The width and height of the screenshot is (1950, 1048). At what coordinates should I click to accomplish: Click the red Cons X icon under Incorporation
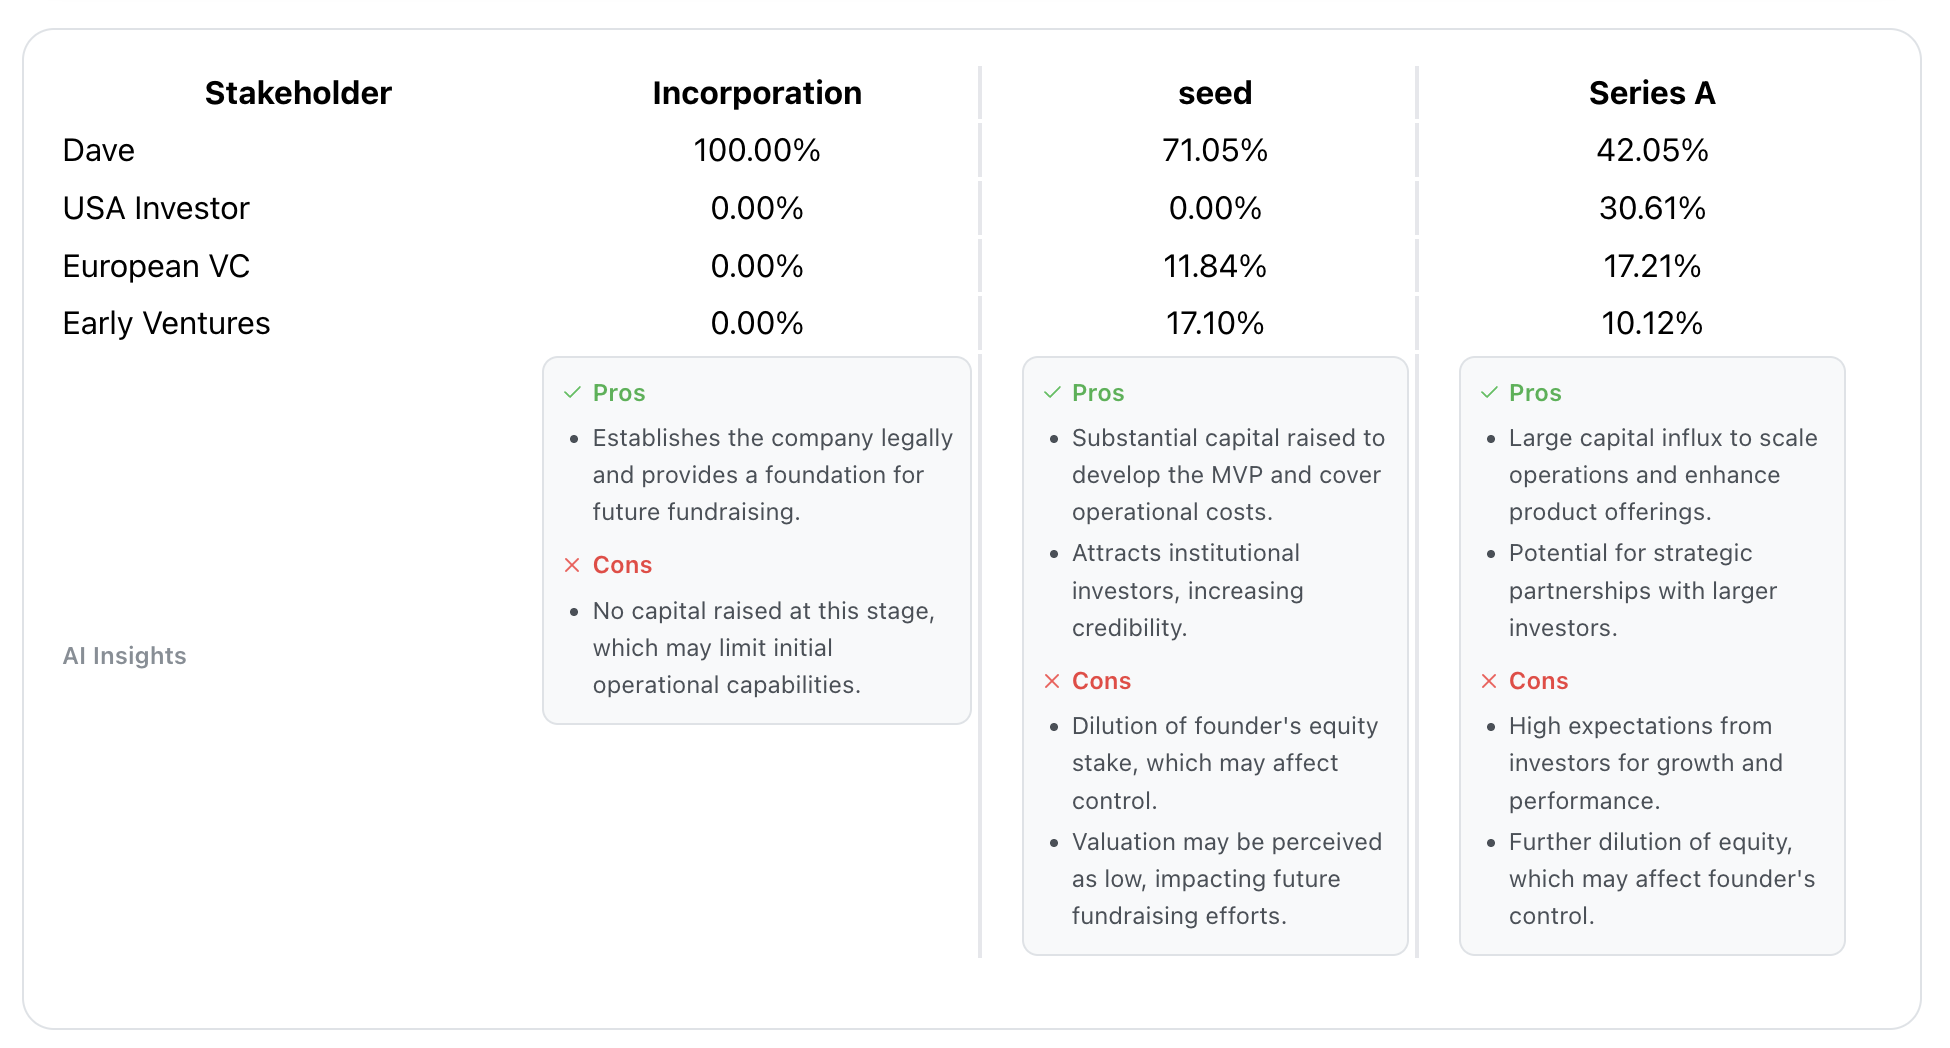pyautogui.click(x=572, y=565)
